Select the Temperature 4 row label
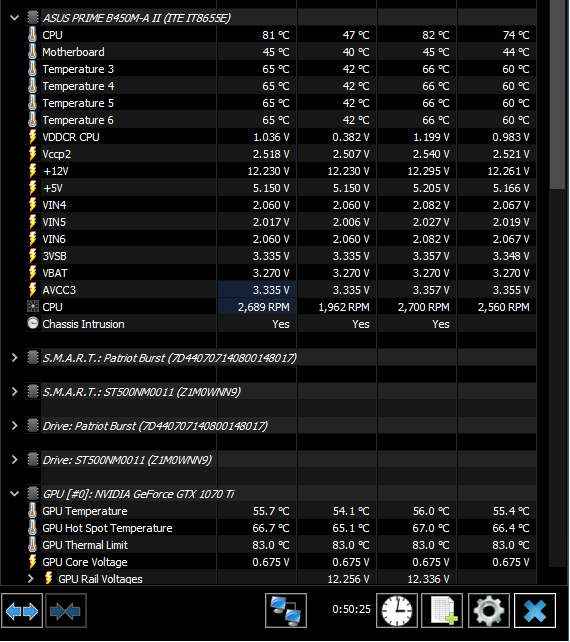570x642 pixels. [78, 86]
